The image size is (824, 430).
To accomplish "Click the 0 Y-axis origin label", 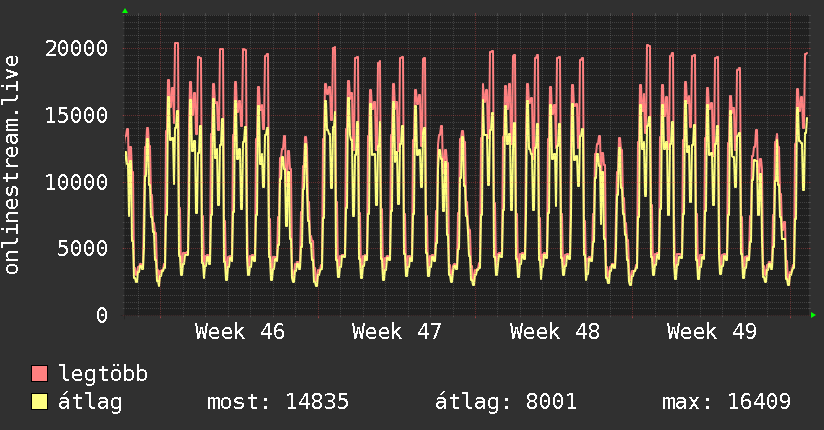I will [x=102, y=315].
